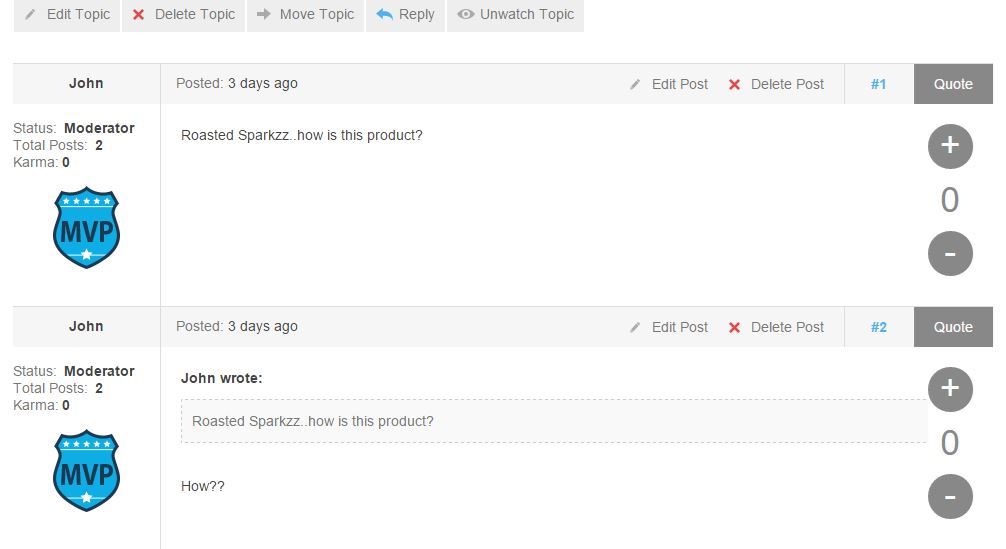Click the Move Topic arrow button

click(306, 15)
